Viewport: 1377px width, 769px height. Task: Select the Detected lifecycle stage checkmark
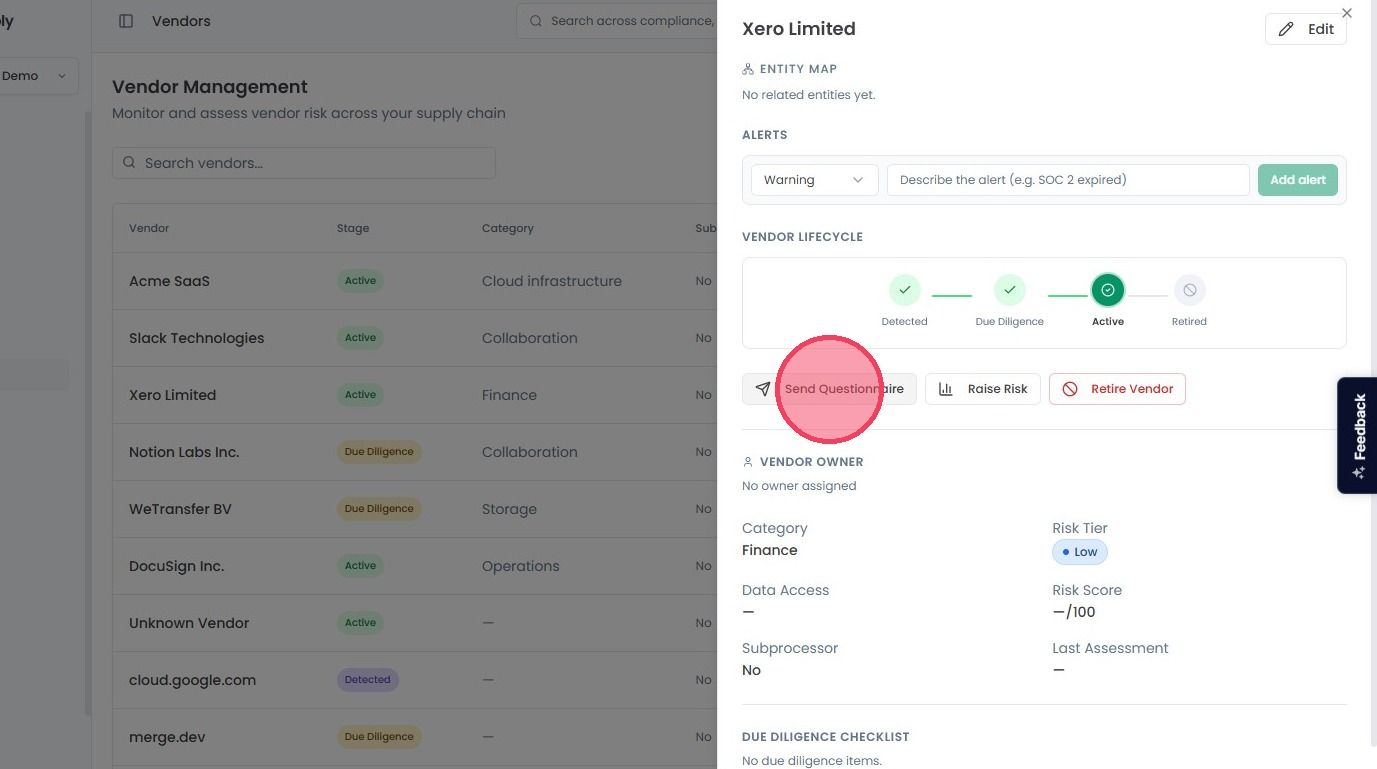904,290
